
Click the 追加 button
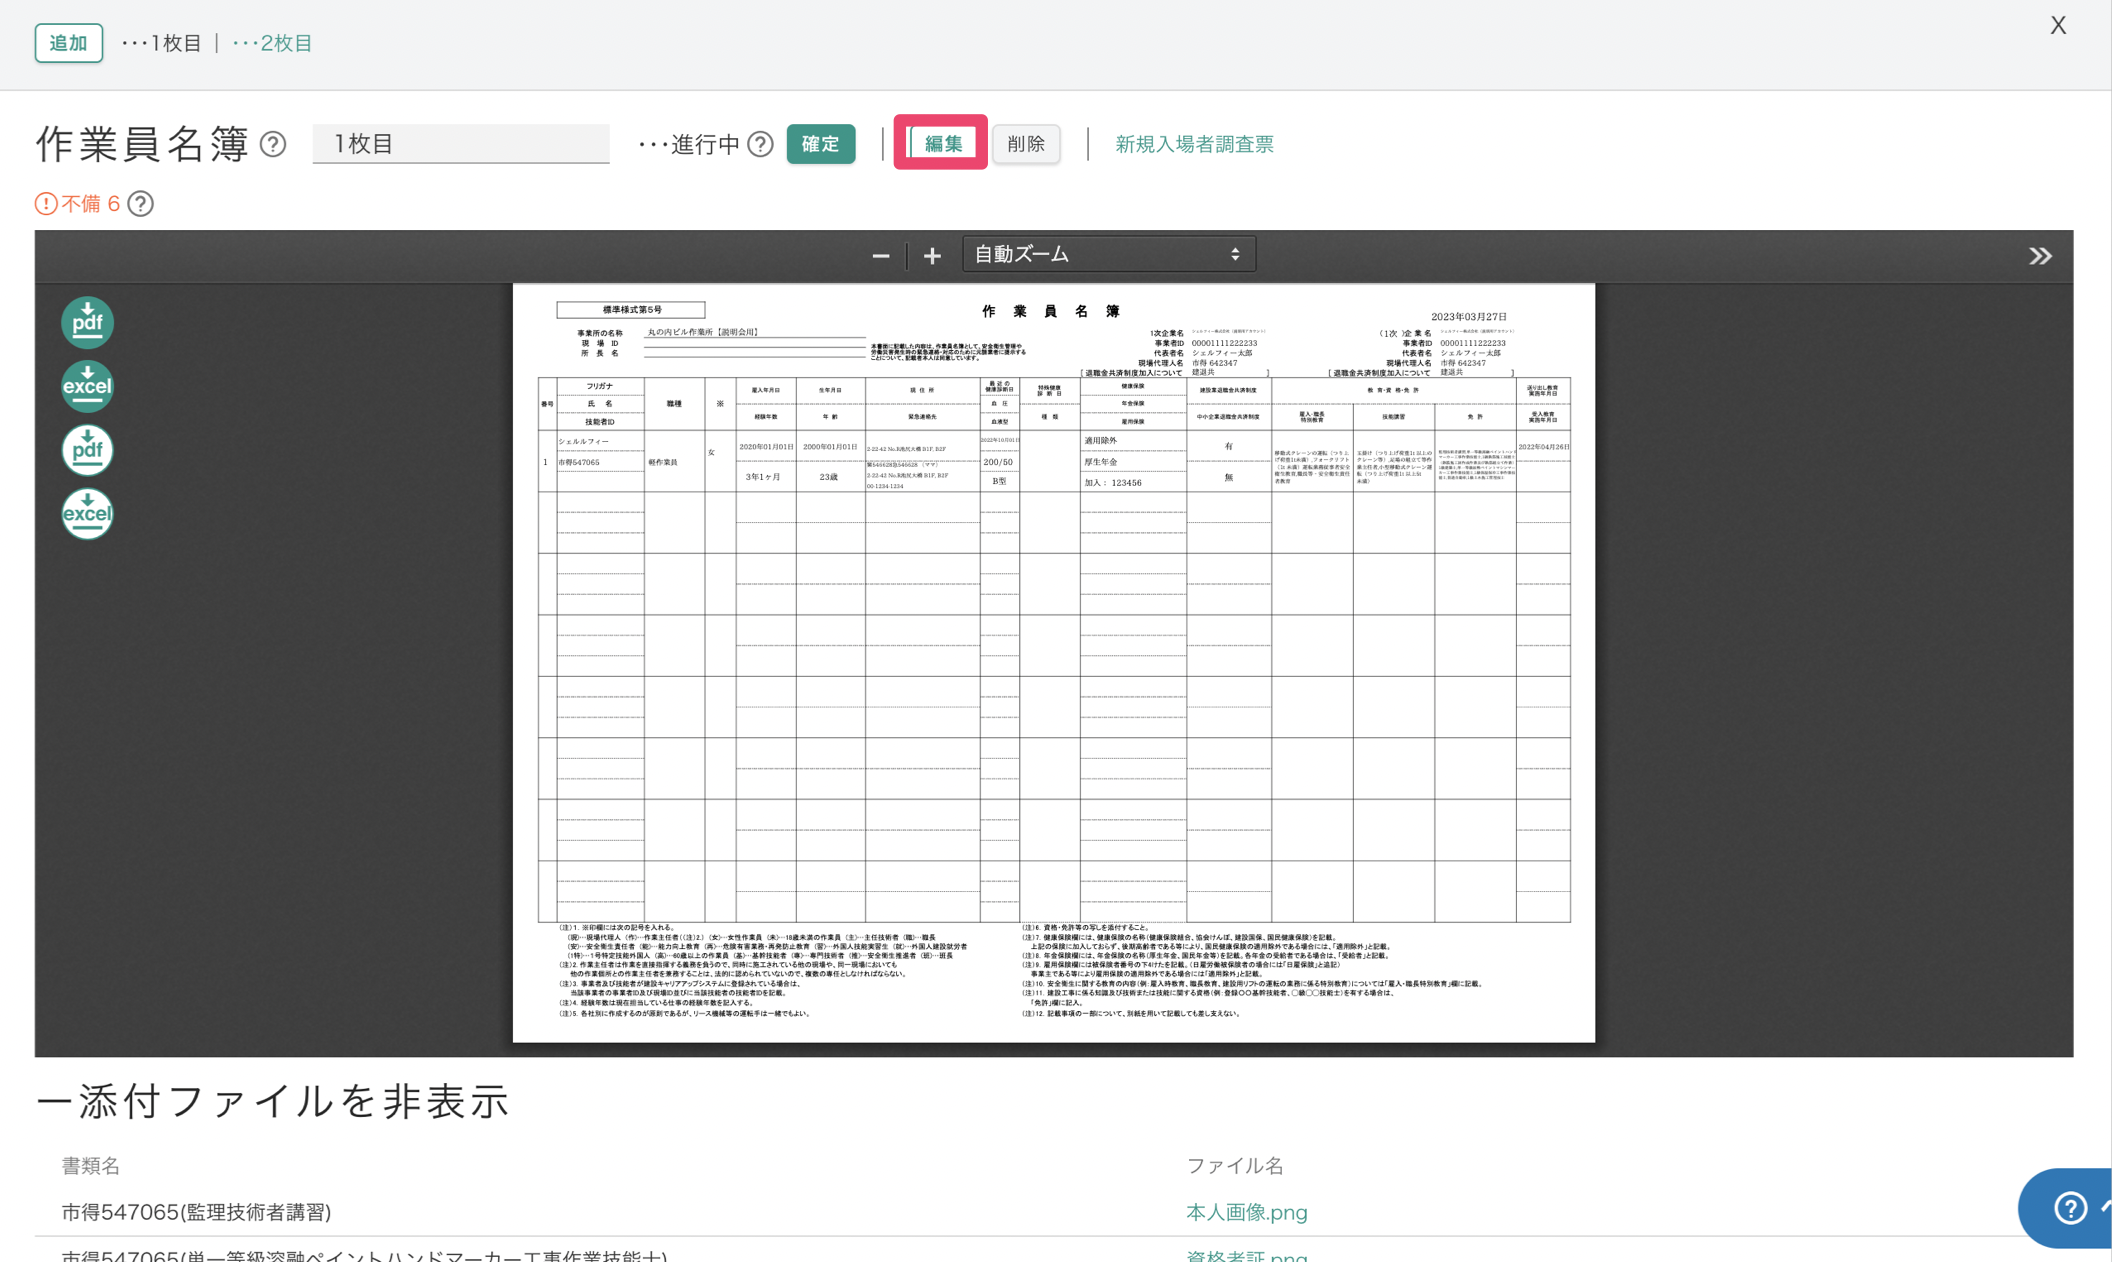click(x=69, y=43)
